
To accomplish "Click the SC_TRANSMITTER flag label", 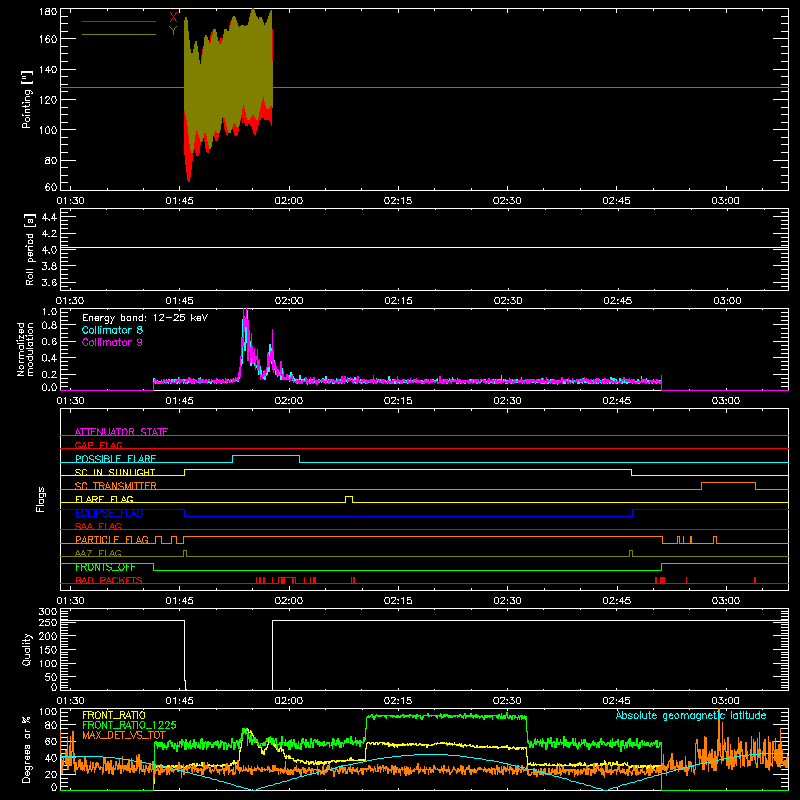I will [x=116, y=485].
